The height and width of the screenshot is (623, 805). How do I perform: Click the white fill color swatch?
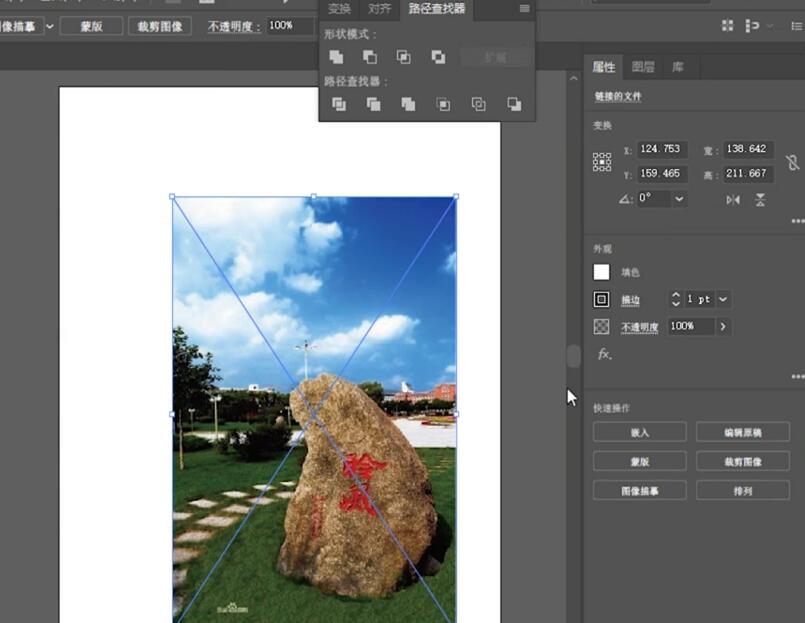click(x=601, y=272)
